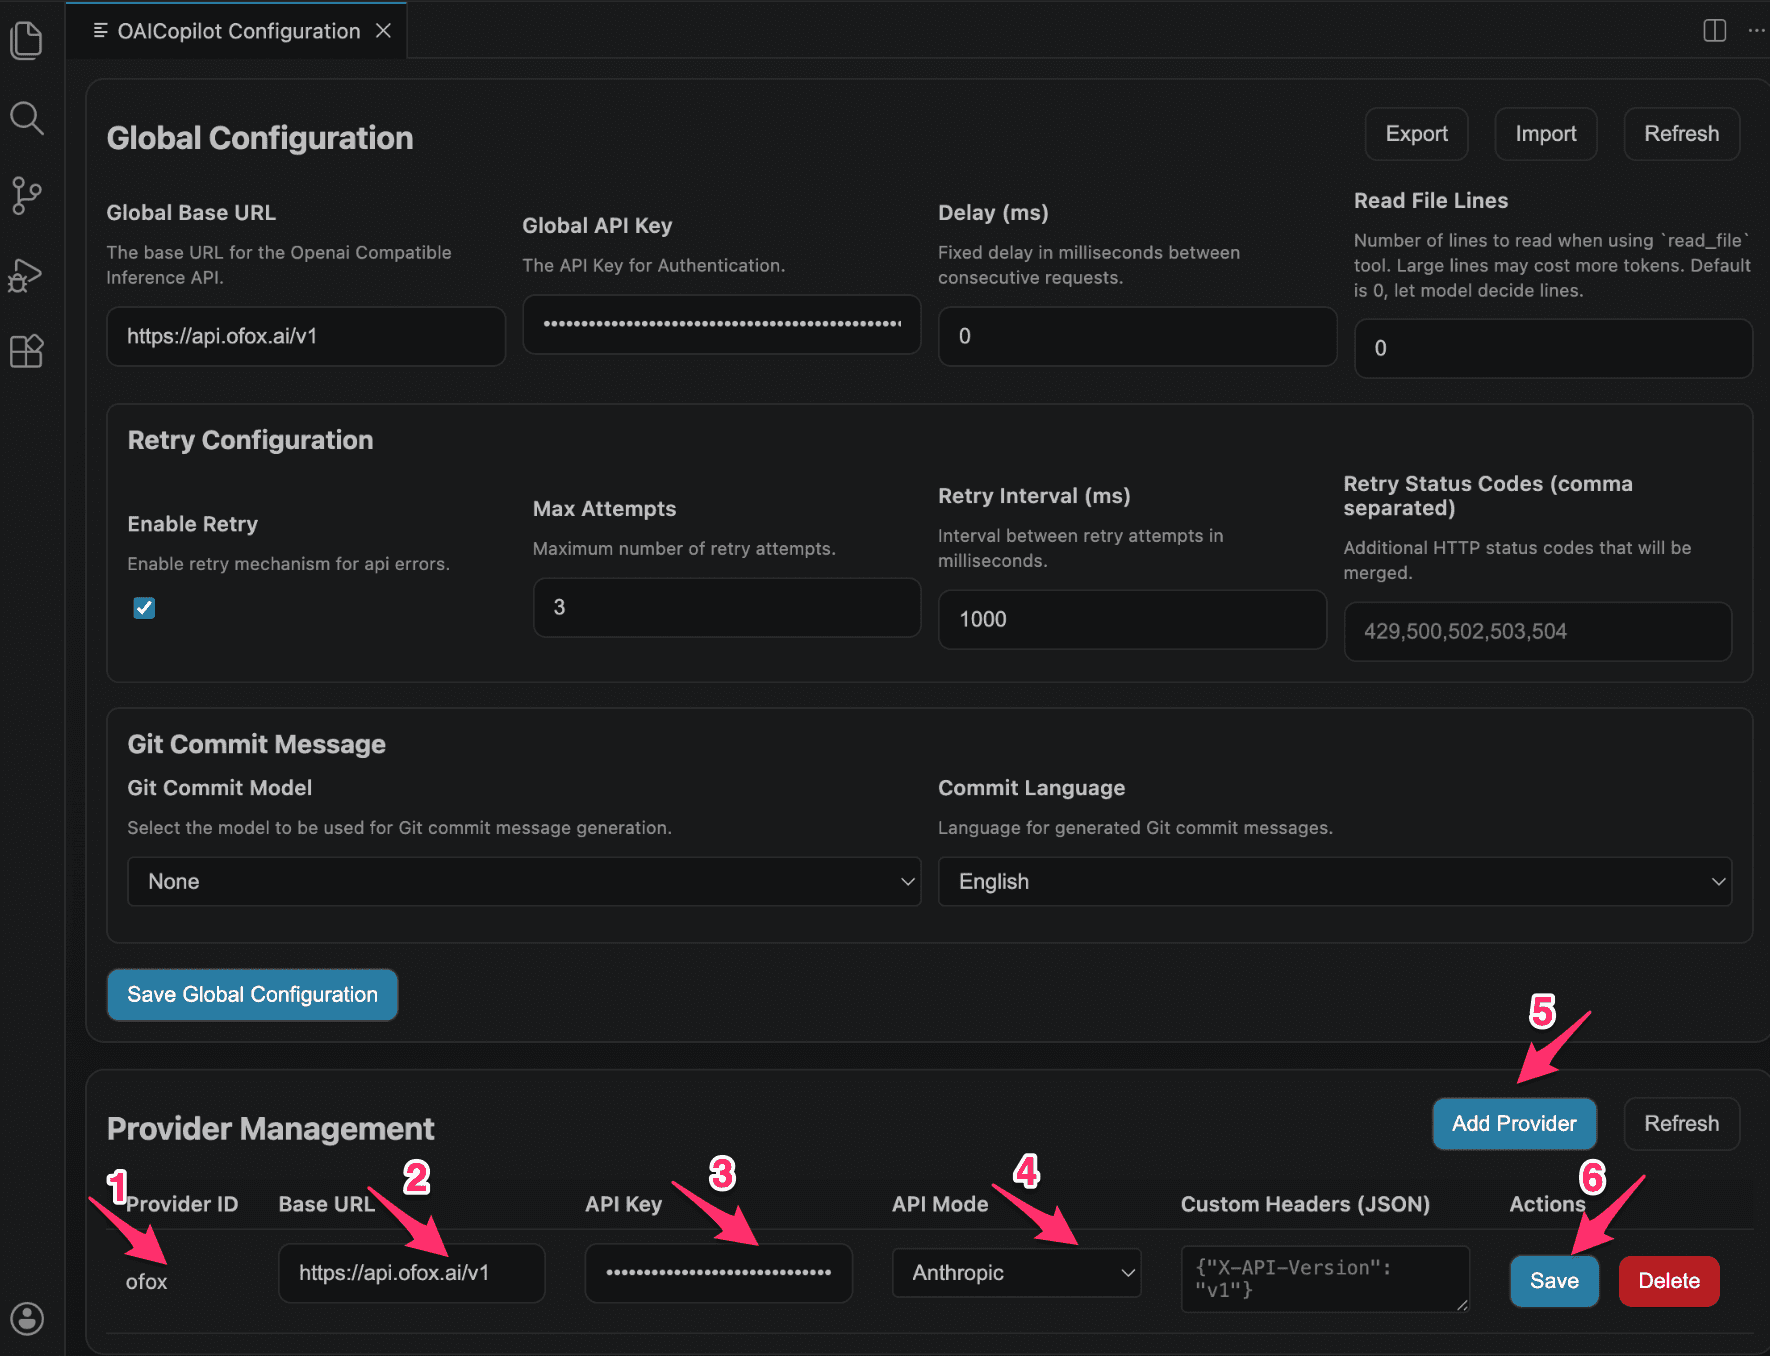Open the Source Control view
The width and height of the screenshot is (1770, 1356).
coord(26,195)
